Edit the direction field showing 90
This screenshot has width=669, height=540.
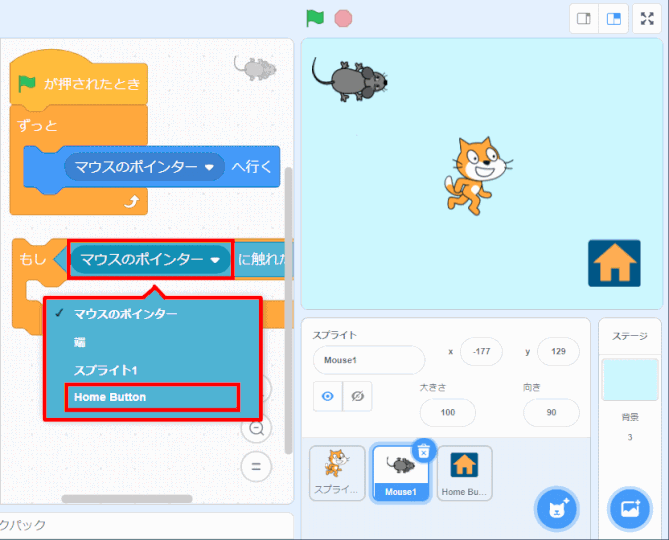point(551,412)
